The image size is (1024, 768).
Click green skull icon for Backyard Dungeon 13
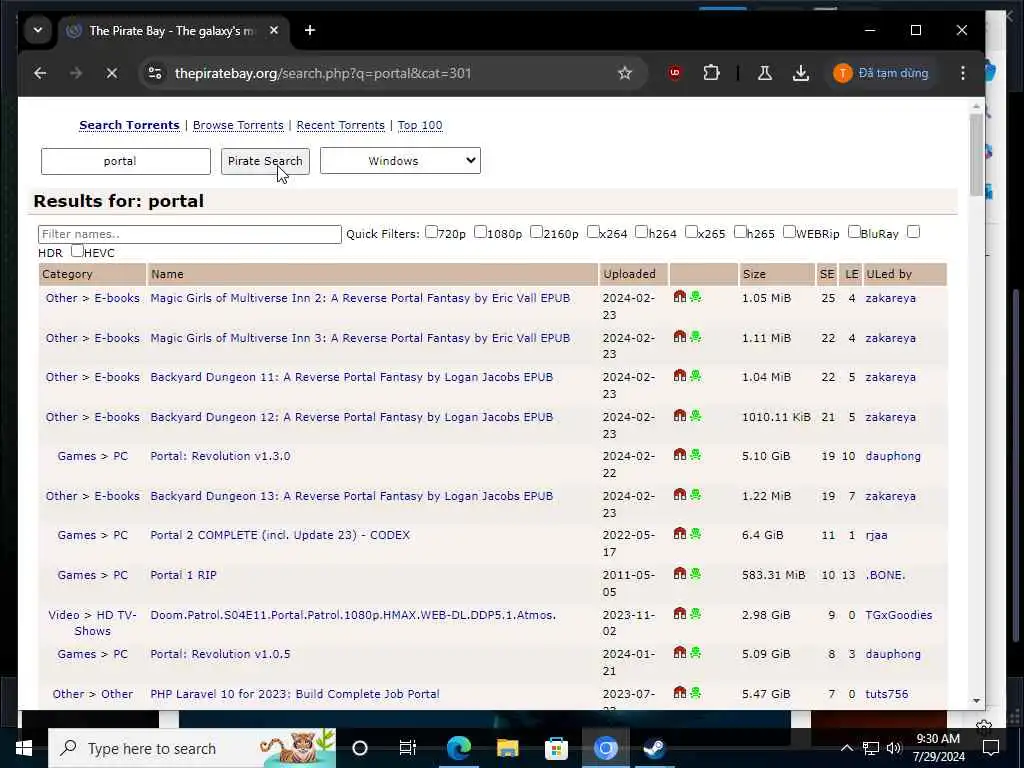pyautogui.click(x=696, y=494)
